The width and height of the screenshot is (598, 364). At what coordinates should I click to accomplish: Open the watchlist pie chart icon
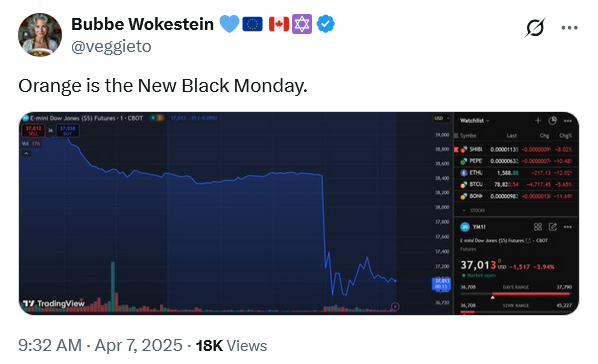point(552,121)
